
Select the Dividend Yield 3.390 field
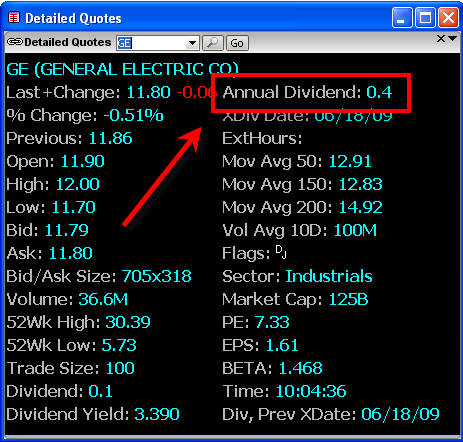(93, 414)
